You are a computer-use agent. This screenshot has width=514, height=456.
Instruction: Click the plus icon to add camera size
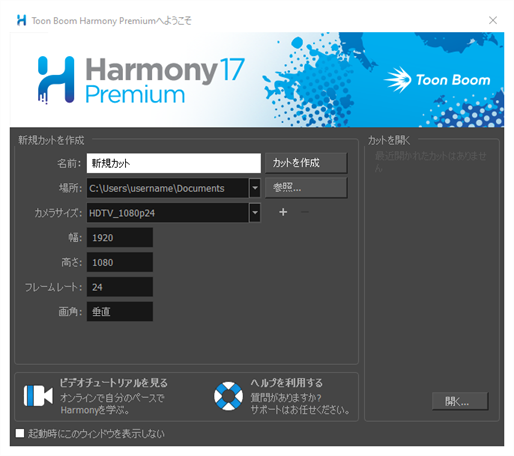pos(283,212)
